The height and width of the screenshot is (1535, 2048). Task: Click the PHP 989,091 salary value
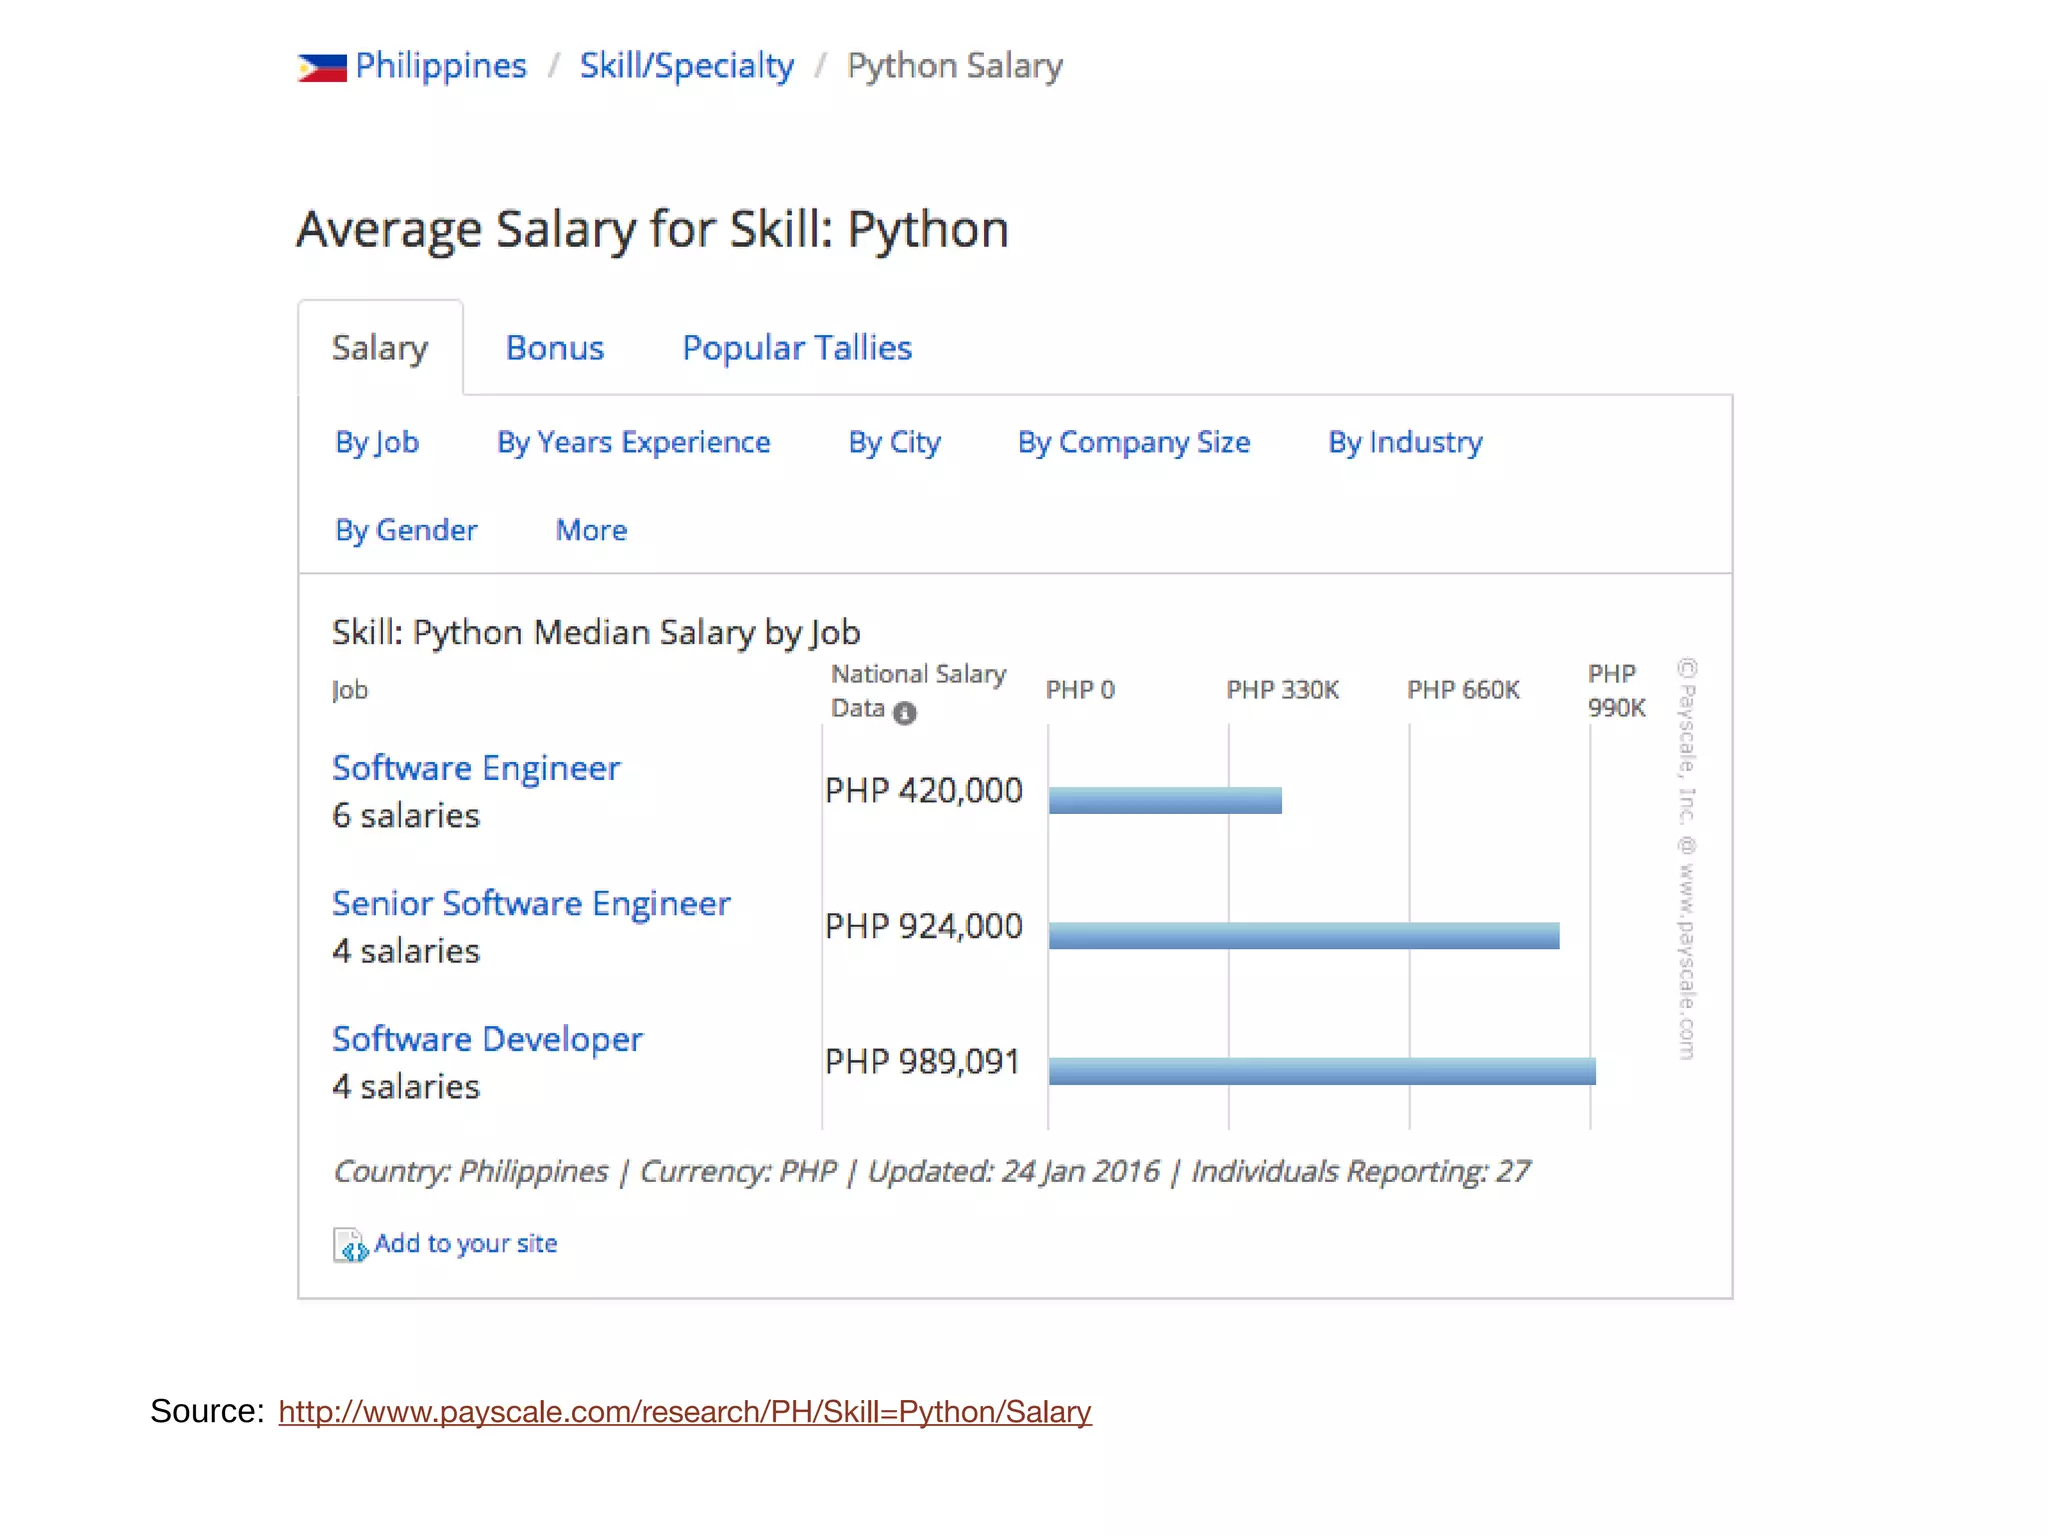coord(922,1062)
